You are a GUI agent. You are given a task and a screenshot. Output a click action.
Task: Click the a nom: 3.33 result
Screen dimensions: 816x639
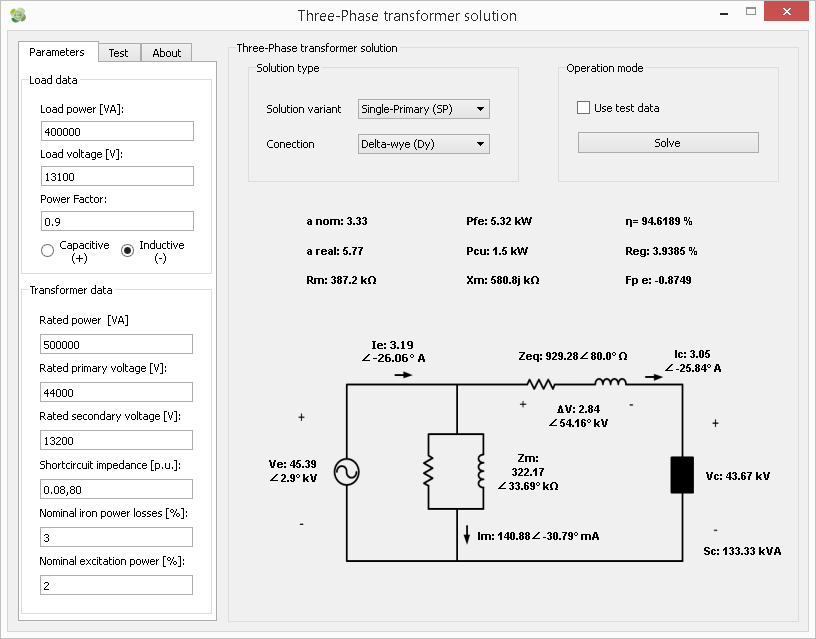tap(337, 221)
